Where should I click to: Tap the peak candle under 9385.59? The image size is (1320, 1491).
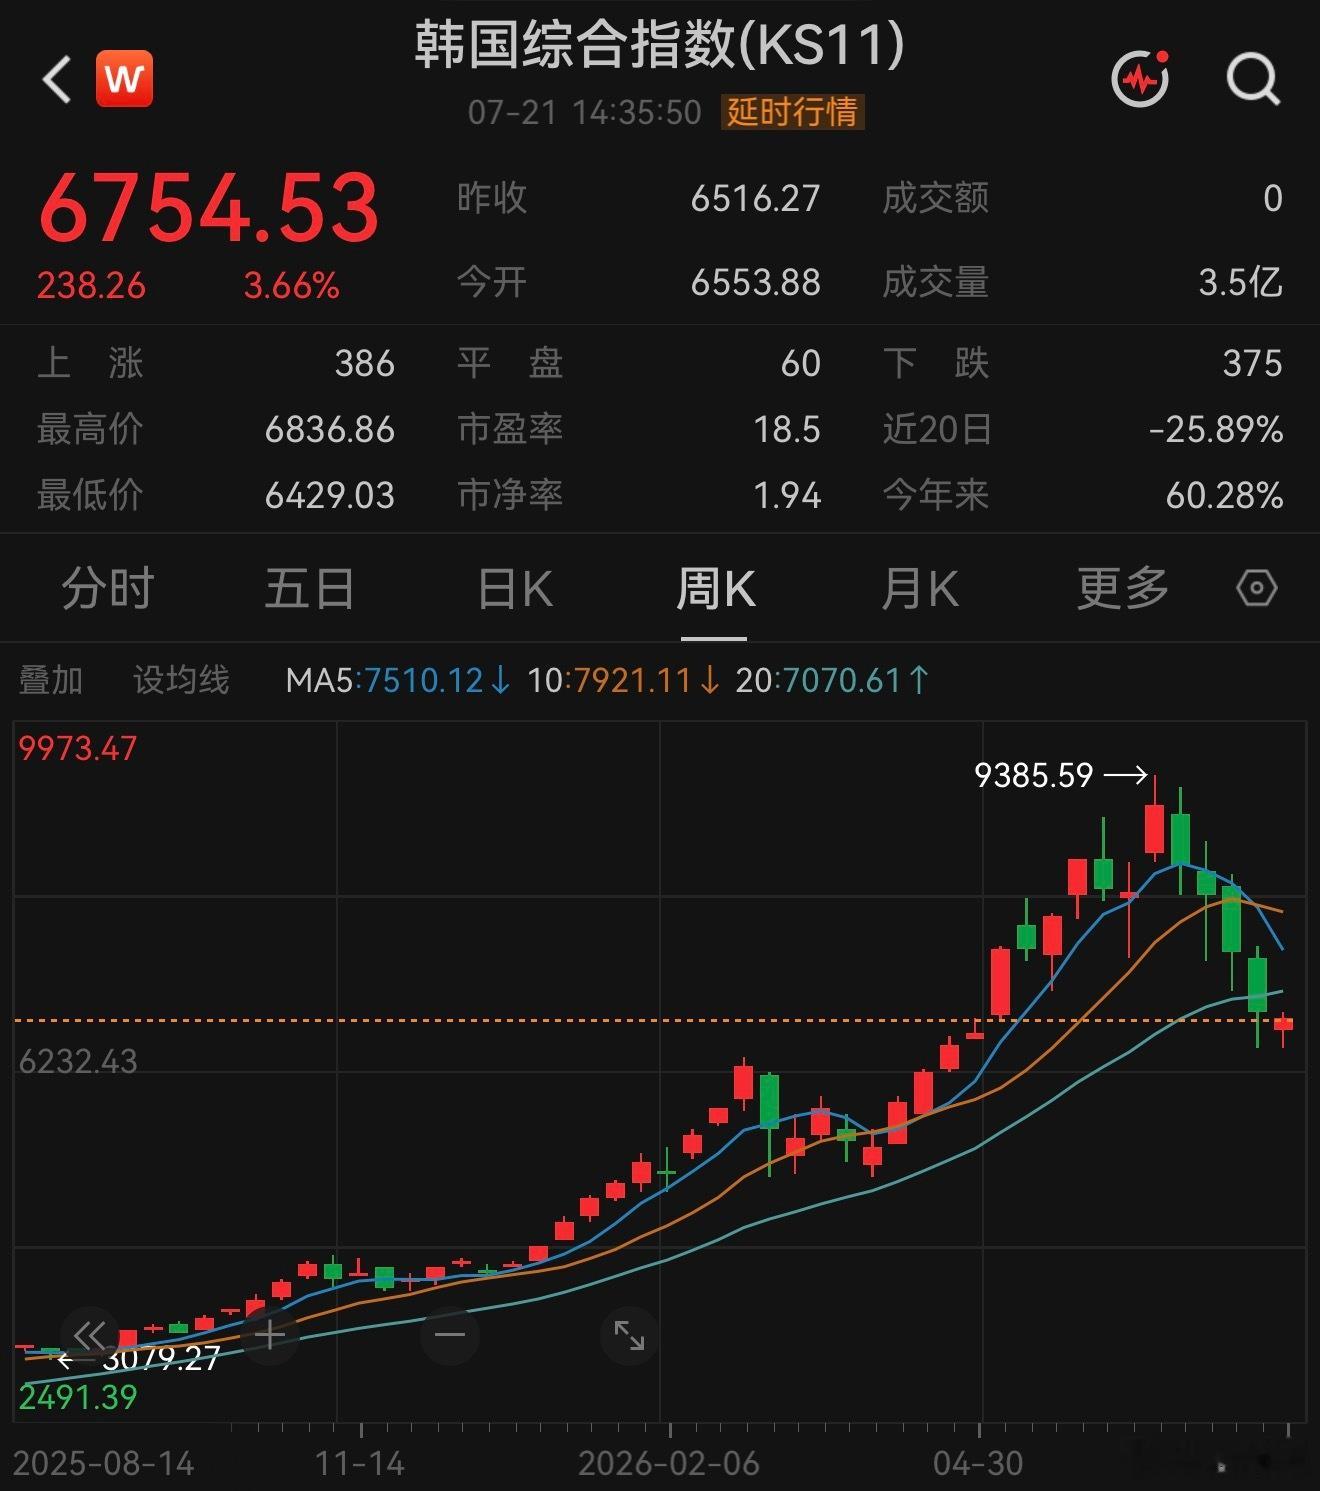(x=1154, y=828)
